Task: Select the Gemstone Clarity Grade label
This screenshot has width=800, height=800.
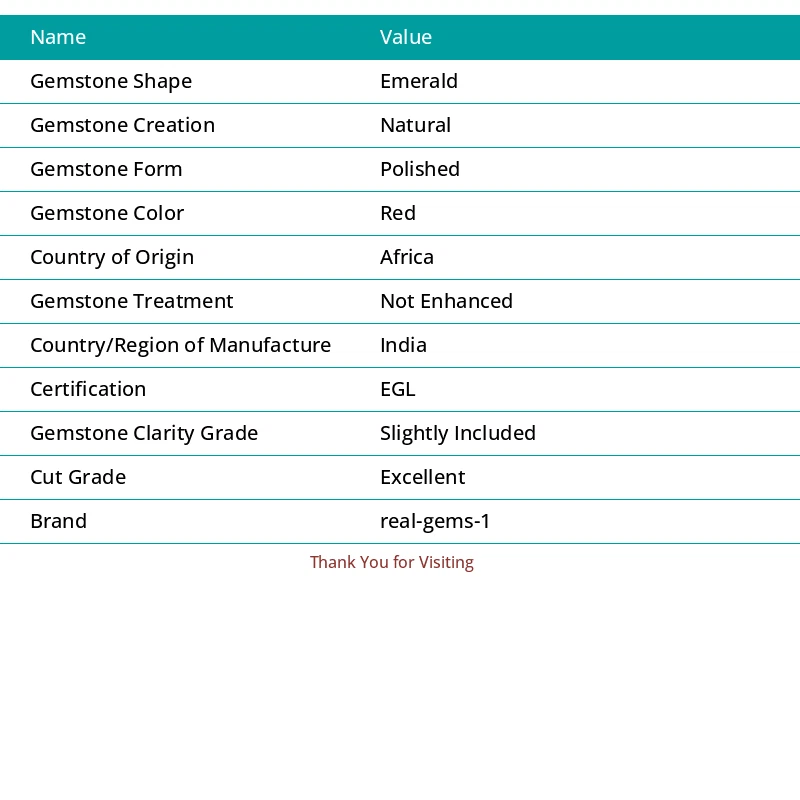Action: [x=144, y=433]
